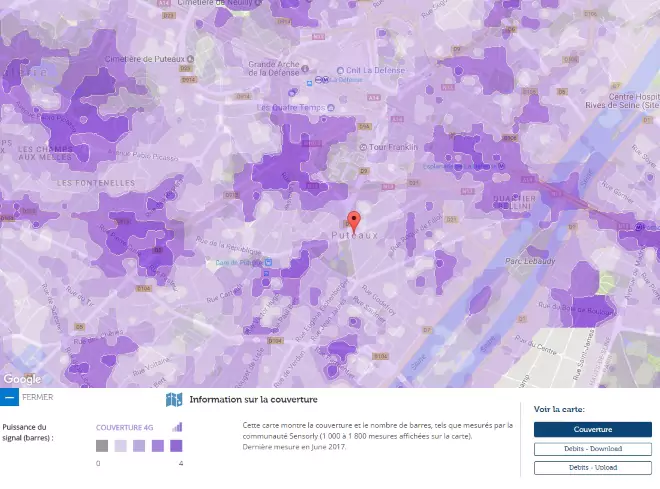
Task: Click the COUVERTURE 4G legend heading
Action: (125, 428)
